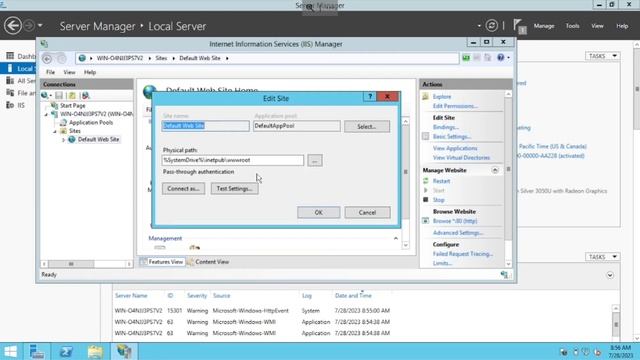Click the OK button in Edit Site
This screenshot has height=360, width=640.
318,212
